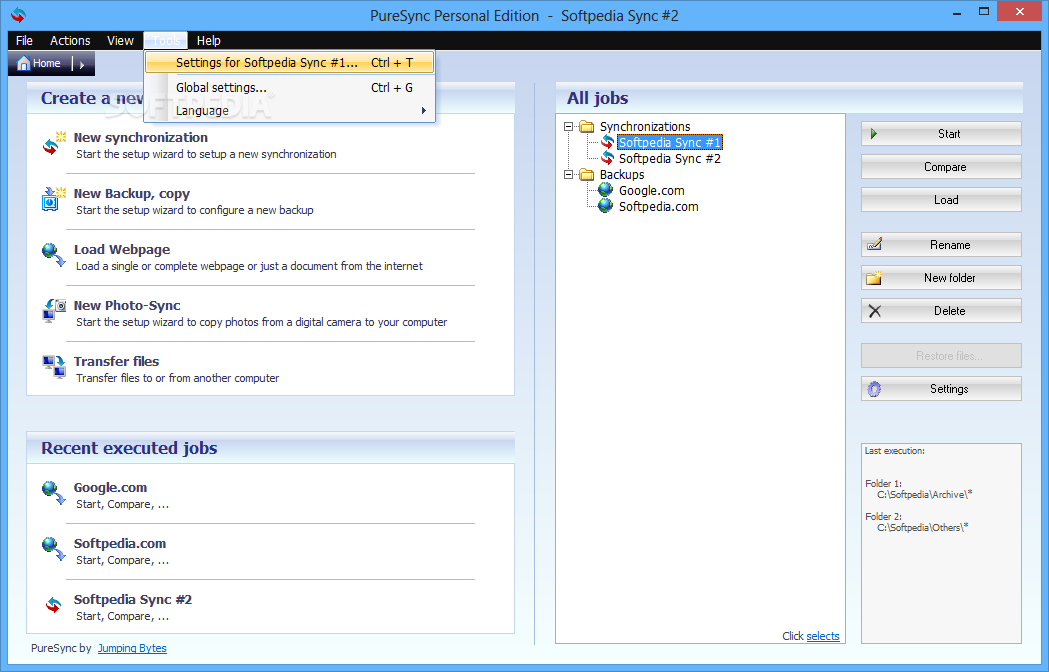The width and height of the screenshot is (1049, 672).
Task: Click the Restore files button
Action: tap(941, 355)
